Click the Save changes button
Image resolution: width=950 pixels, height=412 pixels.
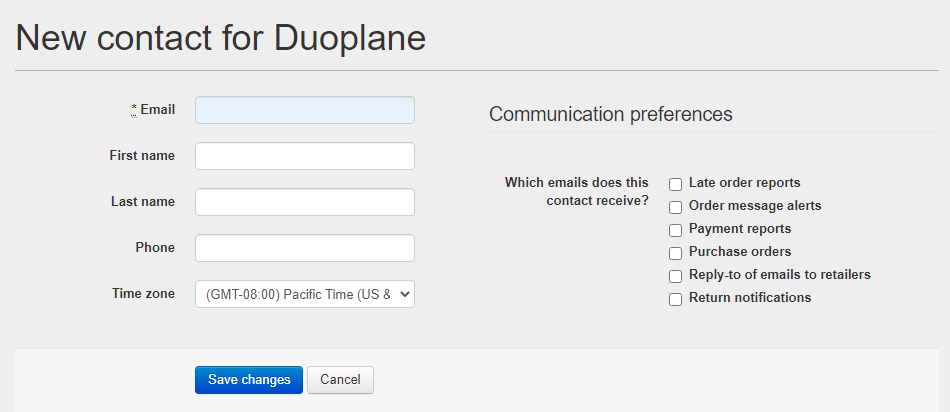pyautogui.click(x=249, y=380)
